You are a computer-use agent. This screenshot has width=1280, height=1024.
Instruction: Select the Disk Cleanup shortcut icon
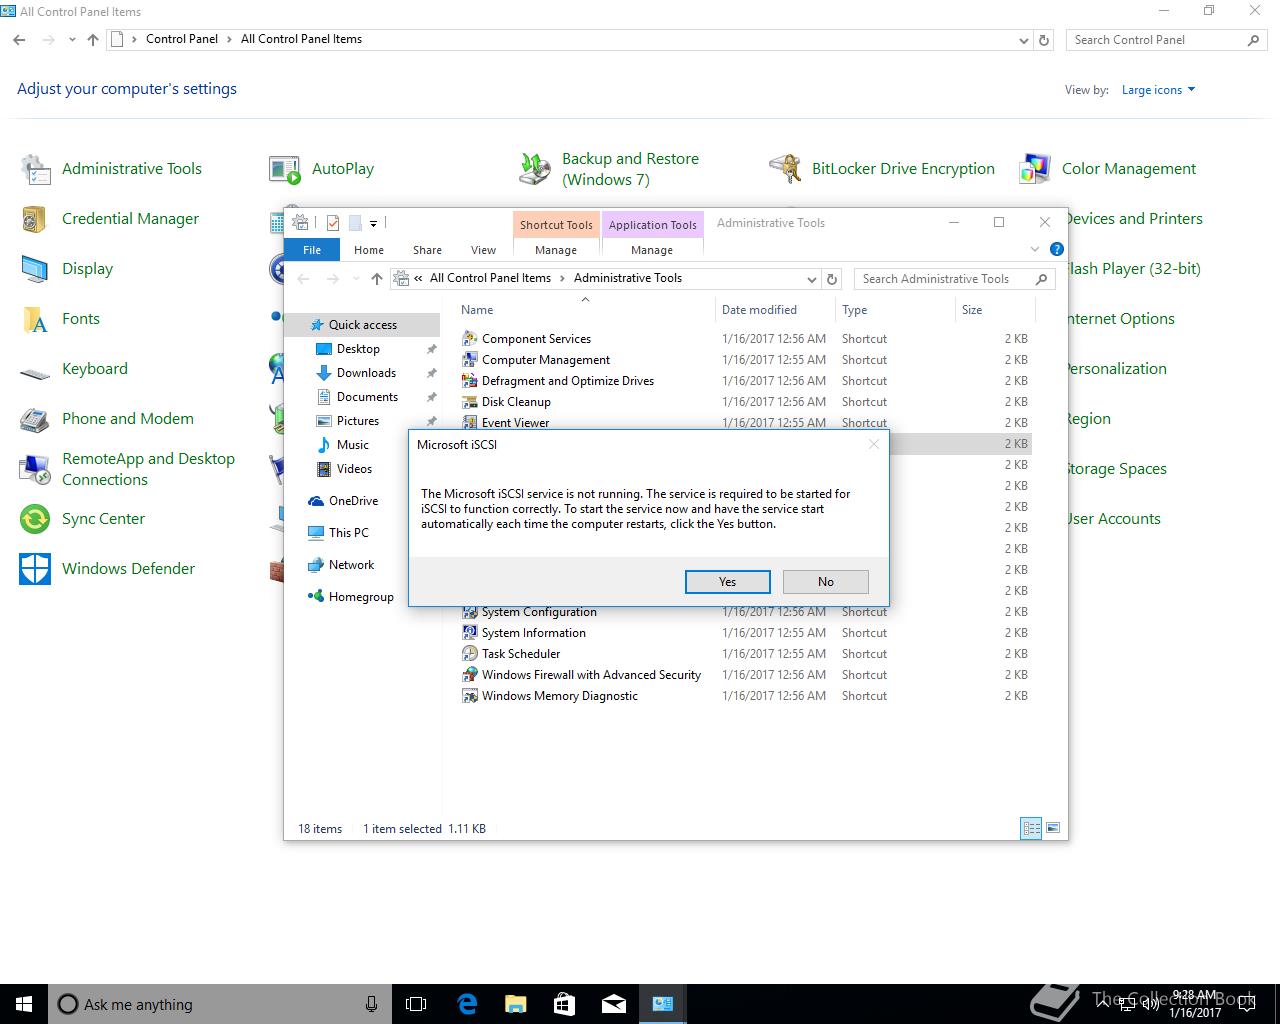tap(470, 402)
